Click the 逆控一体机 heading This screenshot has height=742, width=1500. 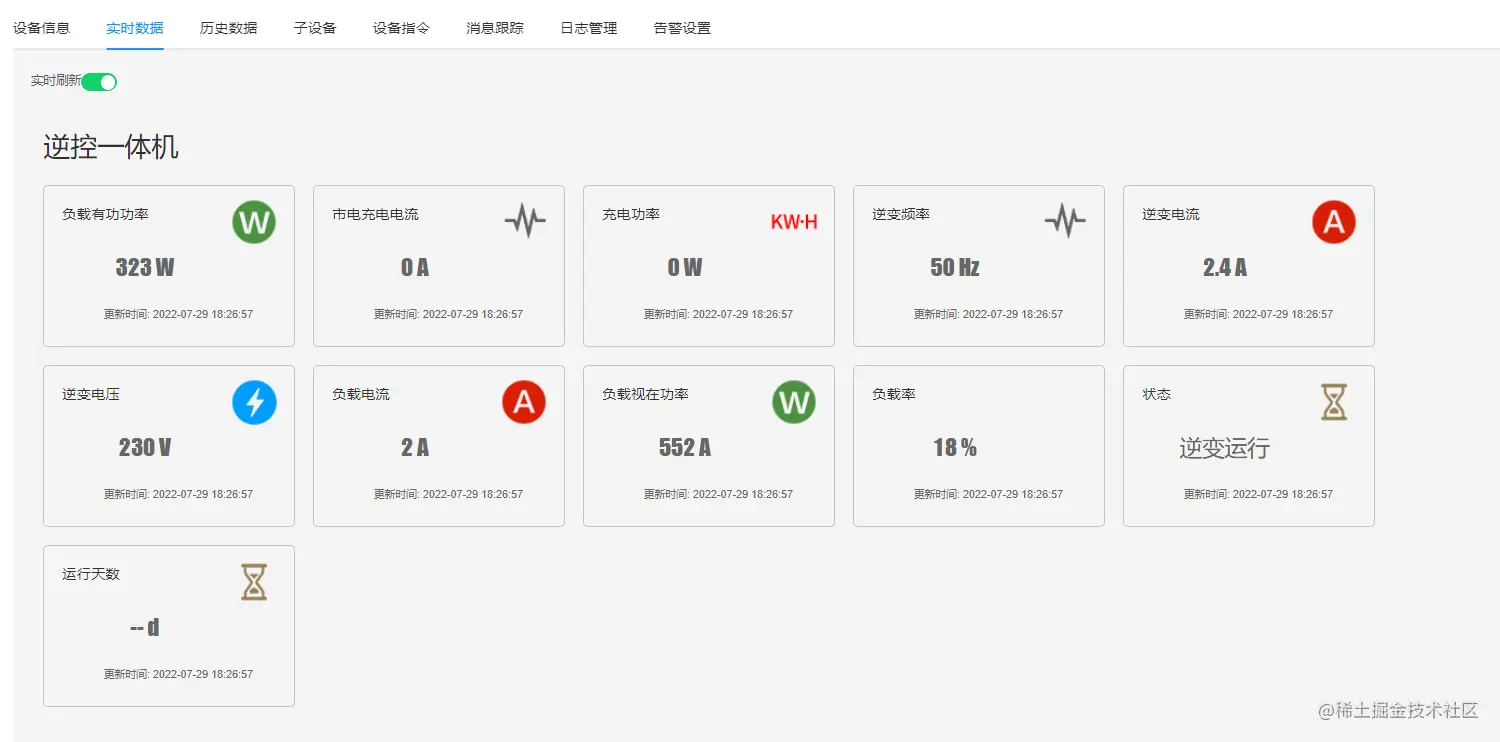(x=111, y=147)
